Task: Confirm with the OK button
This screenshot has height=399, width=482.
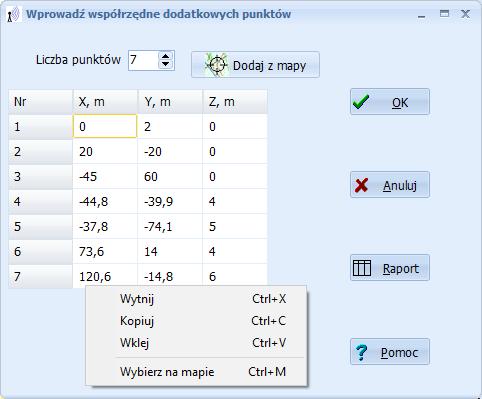Action: (390, 102)
